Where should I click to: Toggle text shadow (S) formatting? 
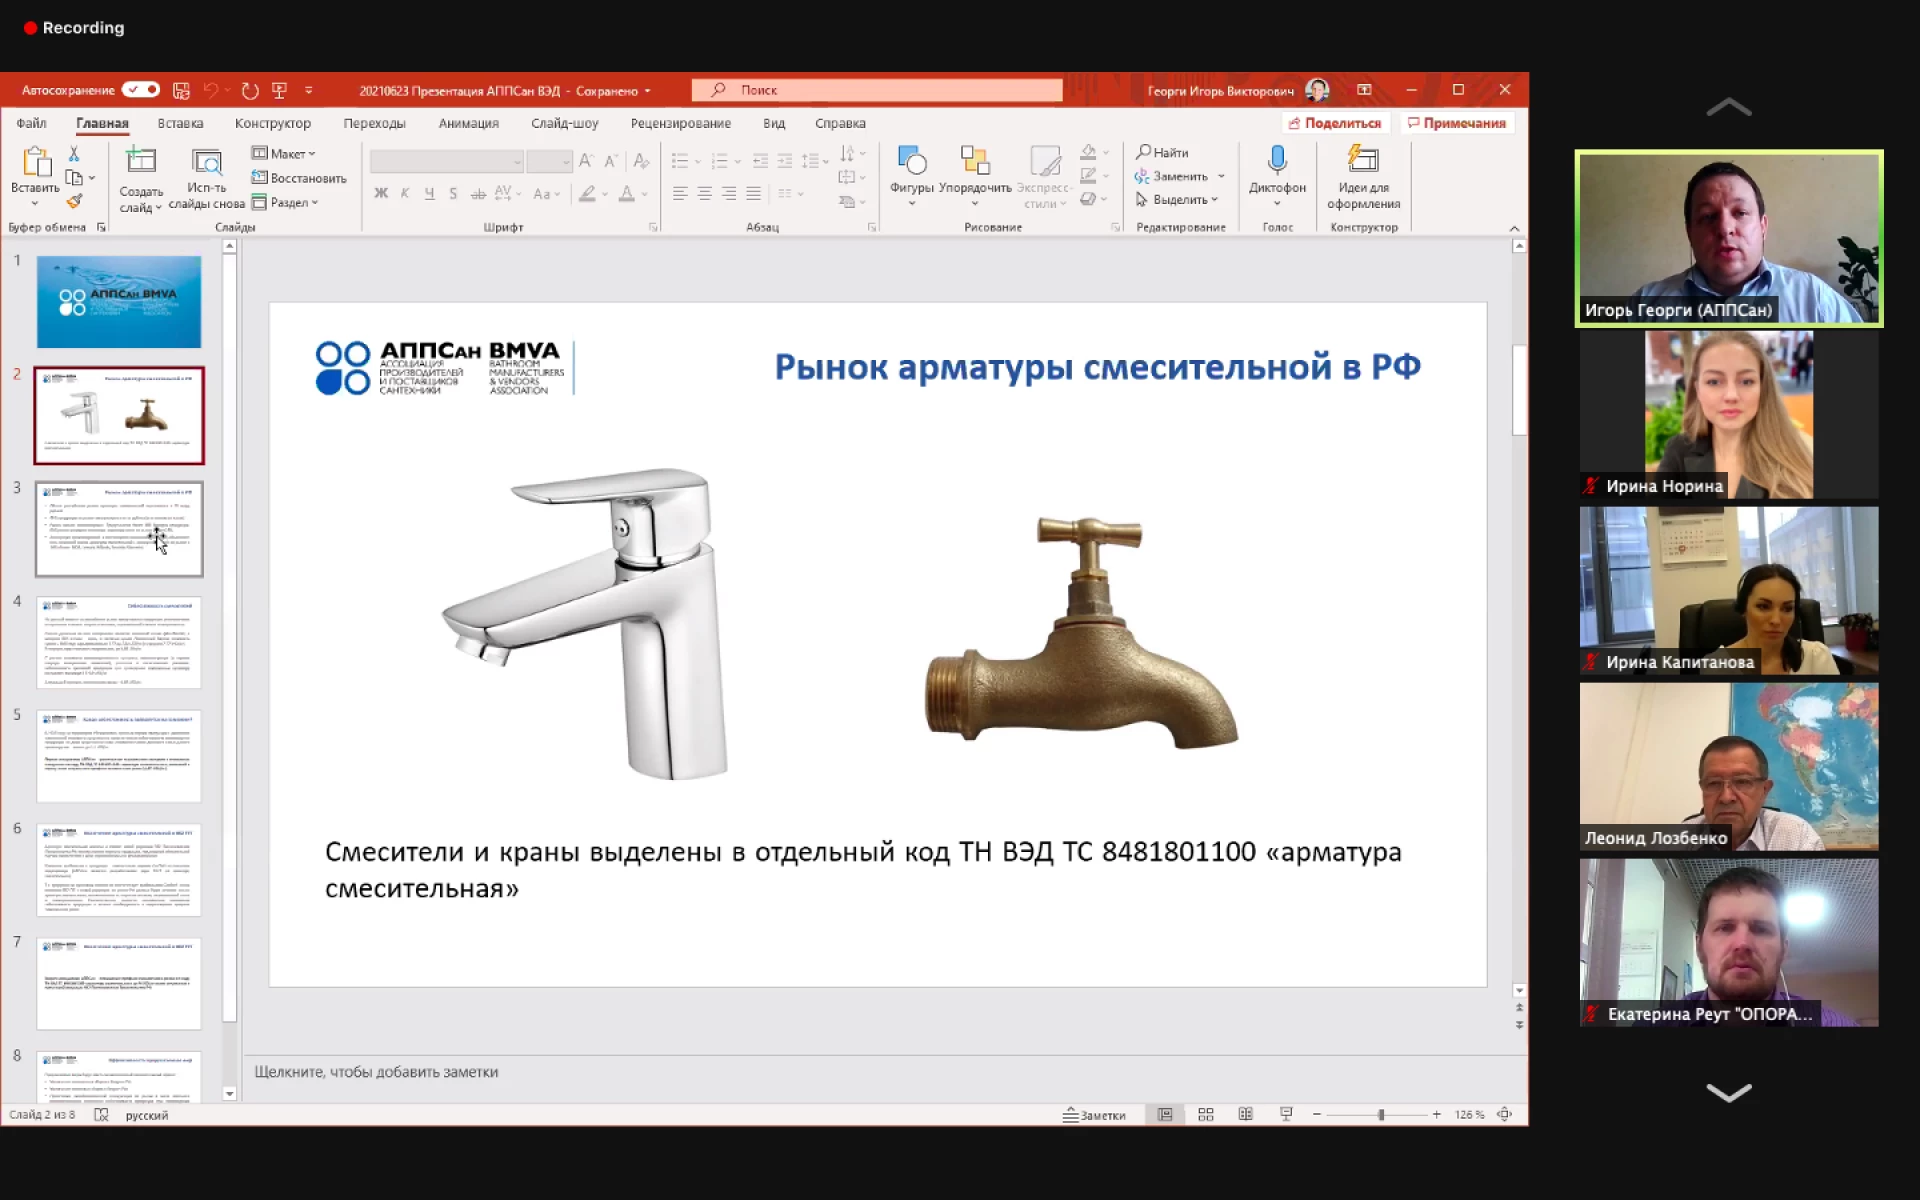point(453,194)
